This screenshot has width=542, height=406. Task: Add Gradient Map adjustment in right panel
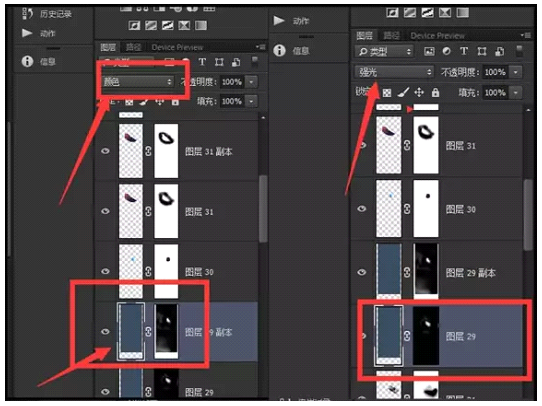462,13
